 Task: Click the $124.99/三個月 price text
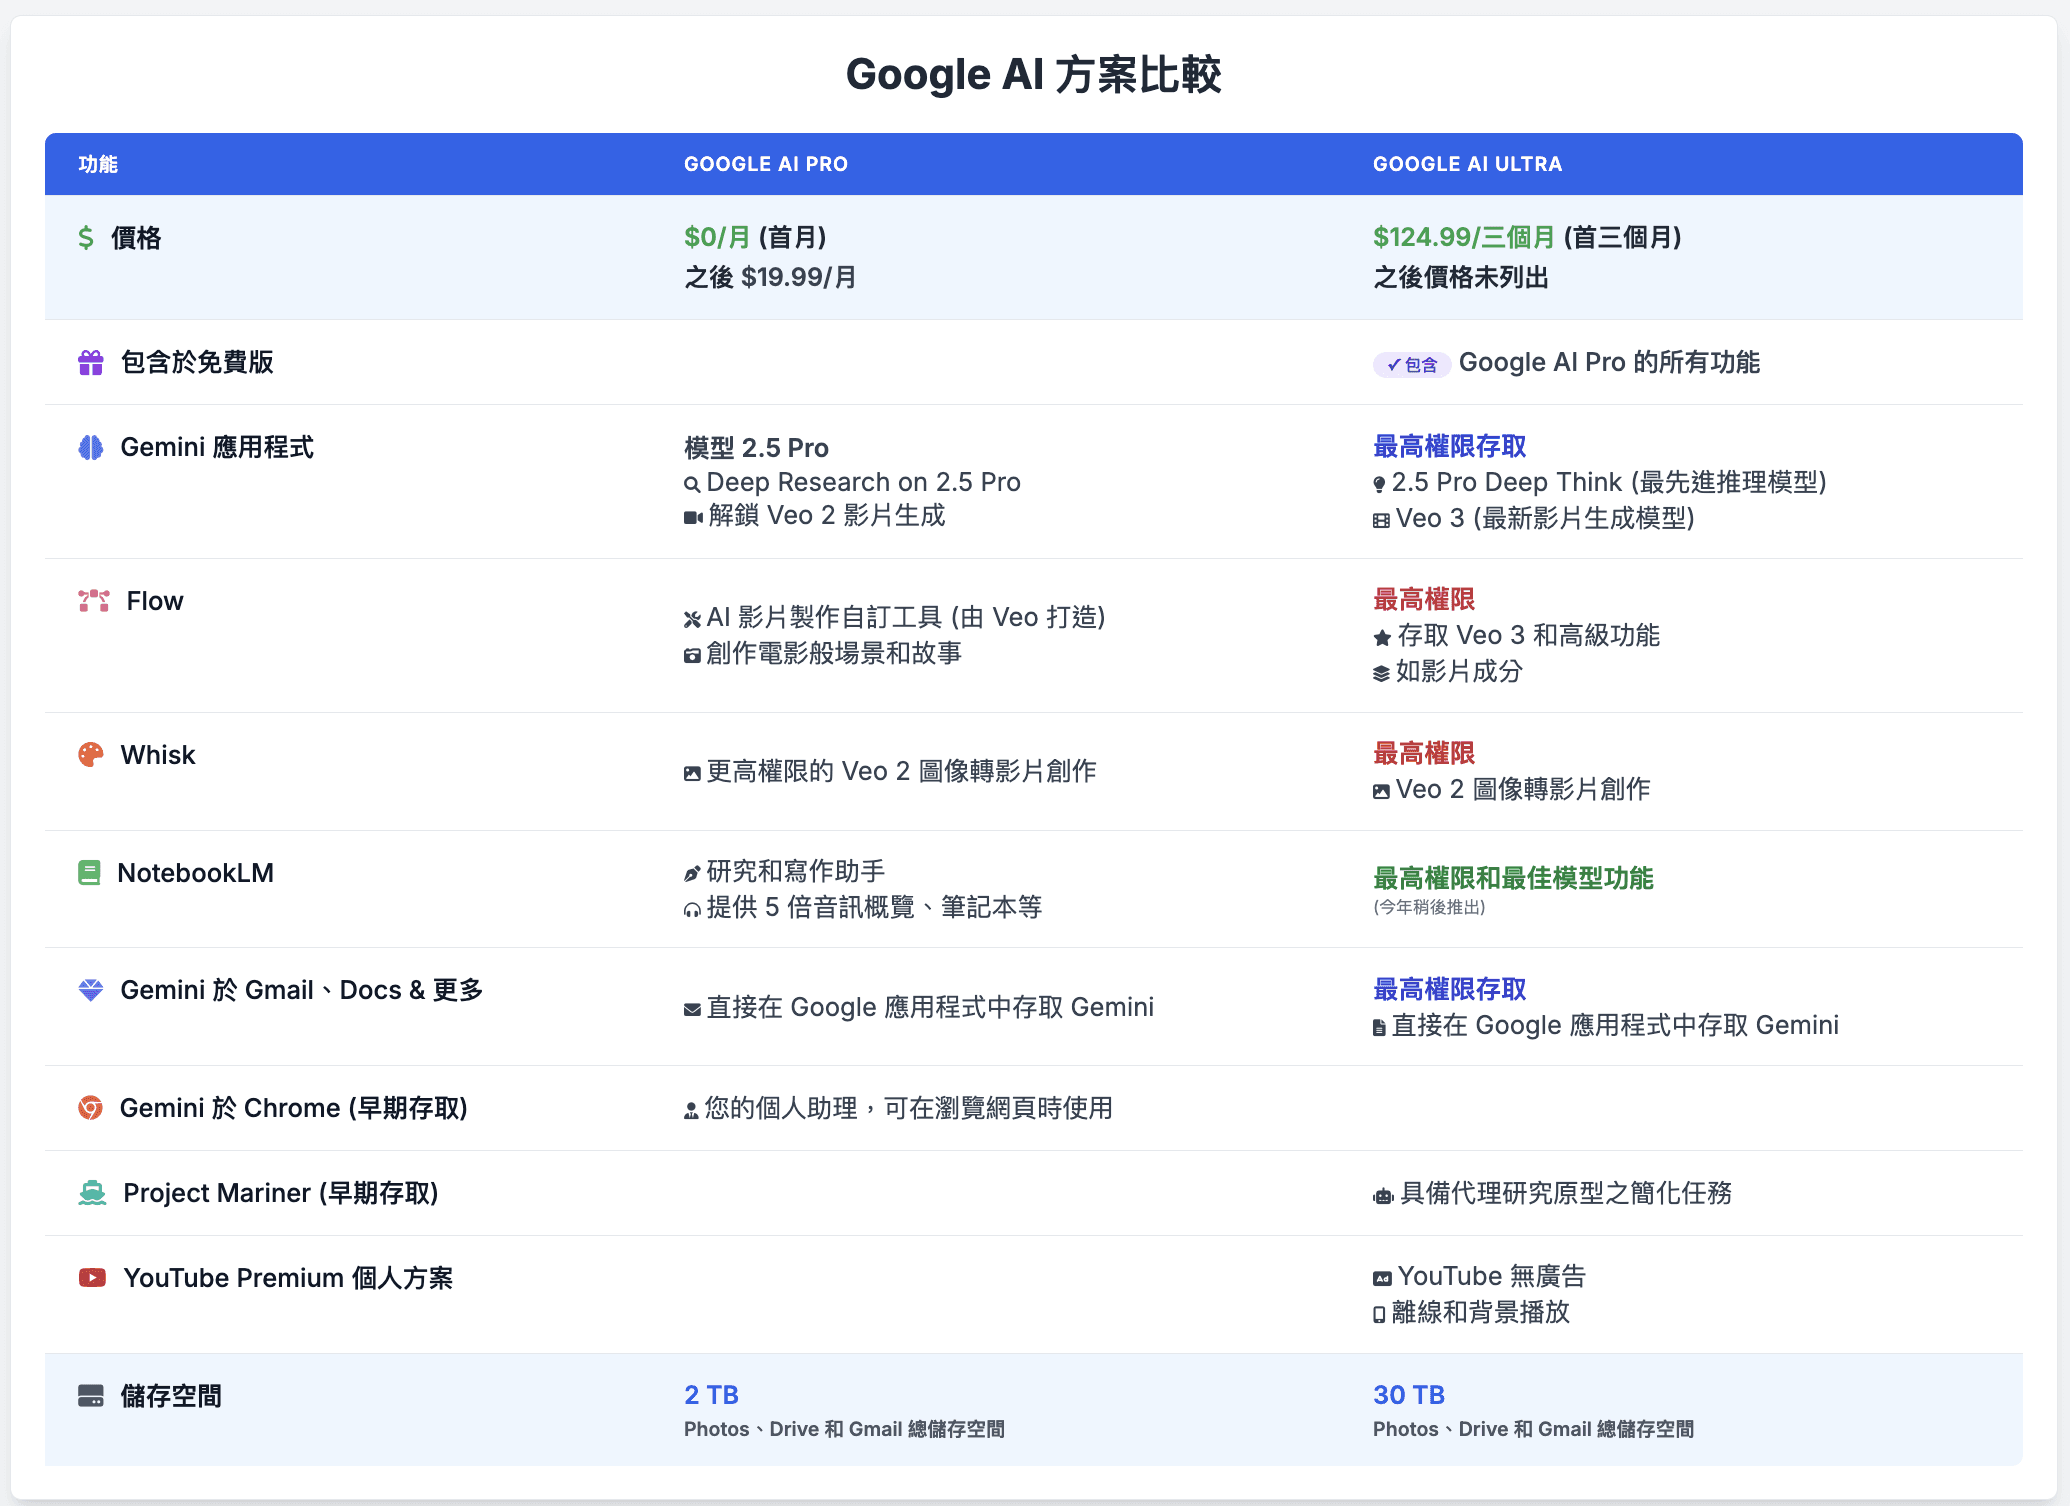[1464, 237]
